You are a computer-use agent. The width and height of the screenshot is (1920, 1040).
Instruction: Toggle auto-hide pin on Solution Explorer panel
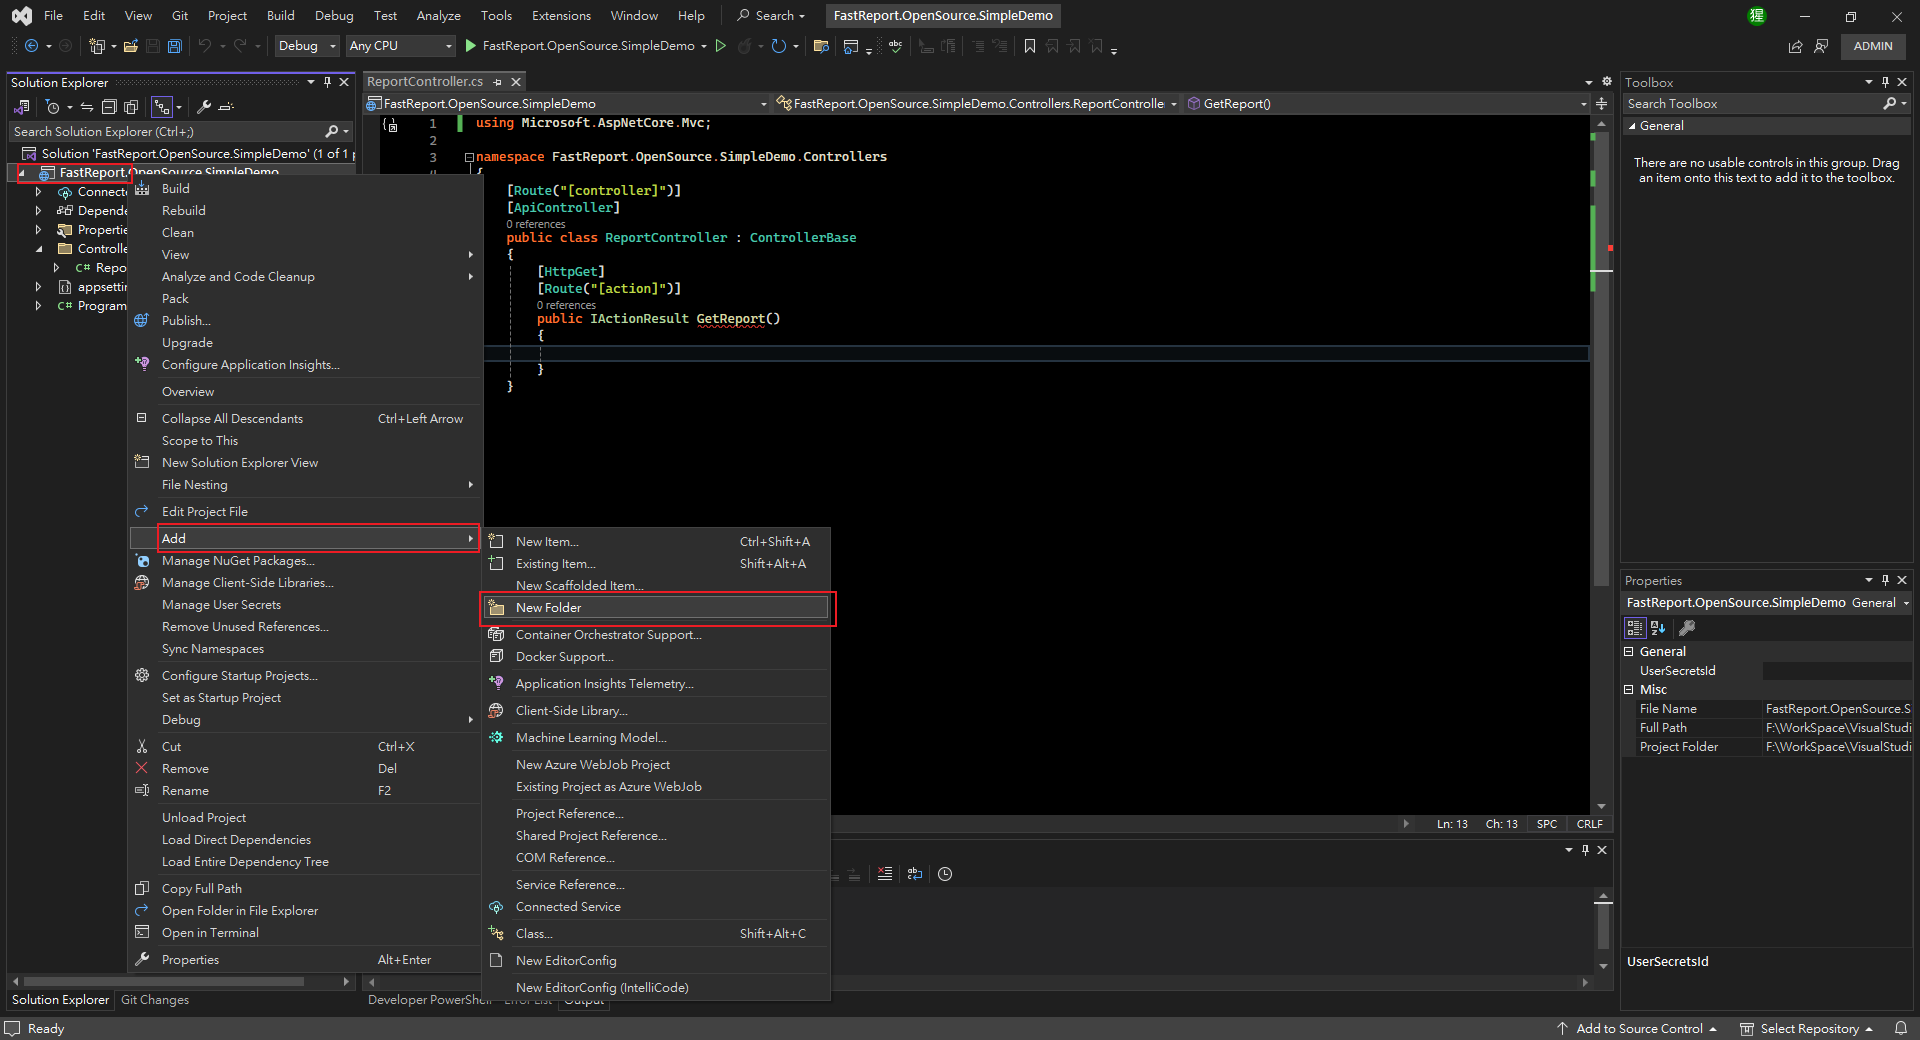point(327,82)
